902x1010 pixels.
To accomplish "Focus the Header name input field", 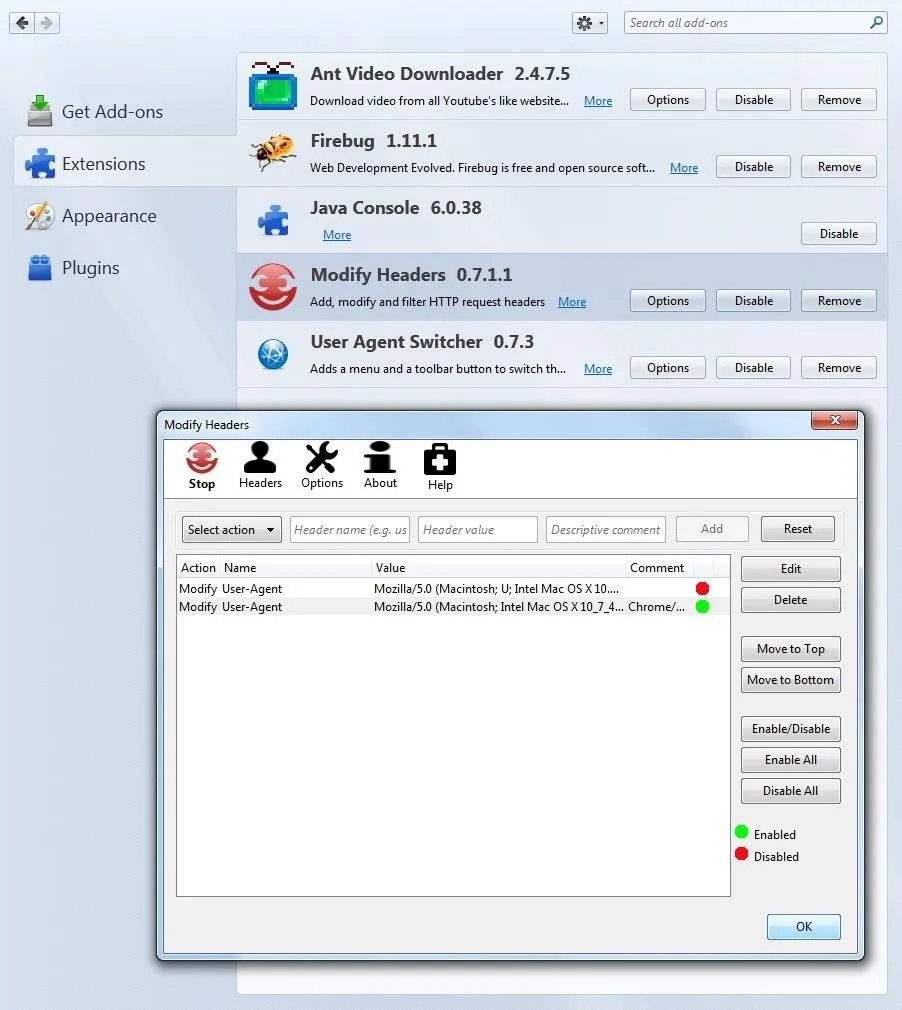I will click(x=350, y=529).
